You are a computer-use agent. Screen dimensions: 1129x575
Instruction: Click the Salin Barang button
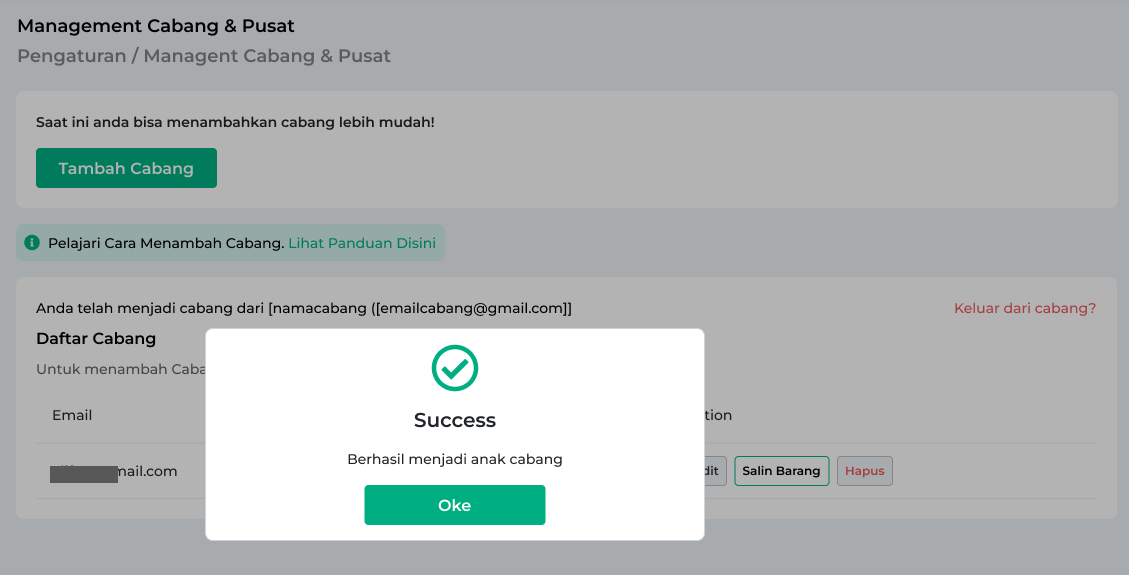coord(781,471)
